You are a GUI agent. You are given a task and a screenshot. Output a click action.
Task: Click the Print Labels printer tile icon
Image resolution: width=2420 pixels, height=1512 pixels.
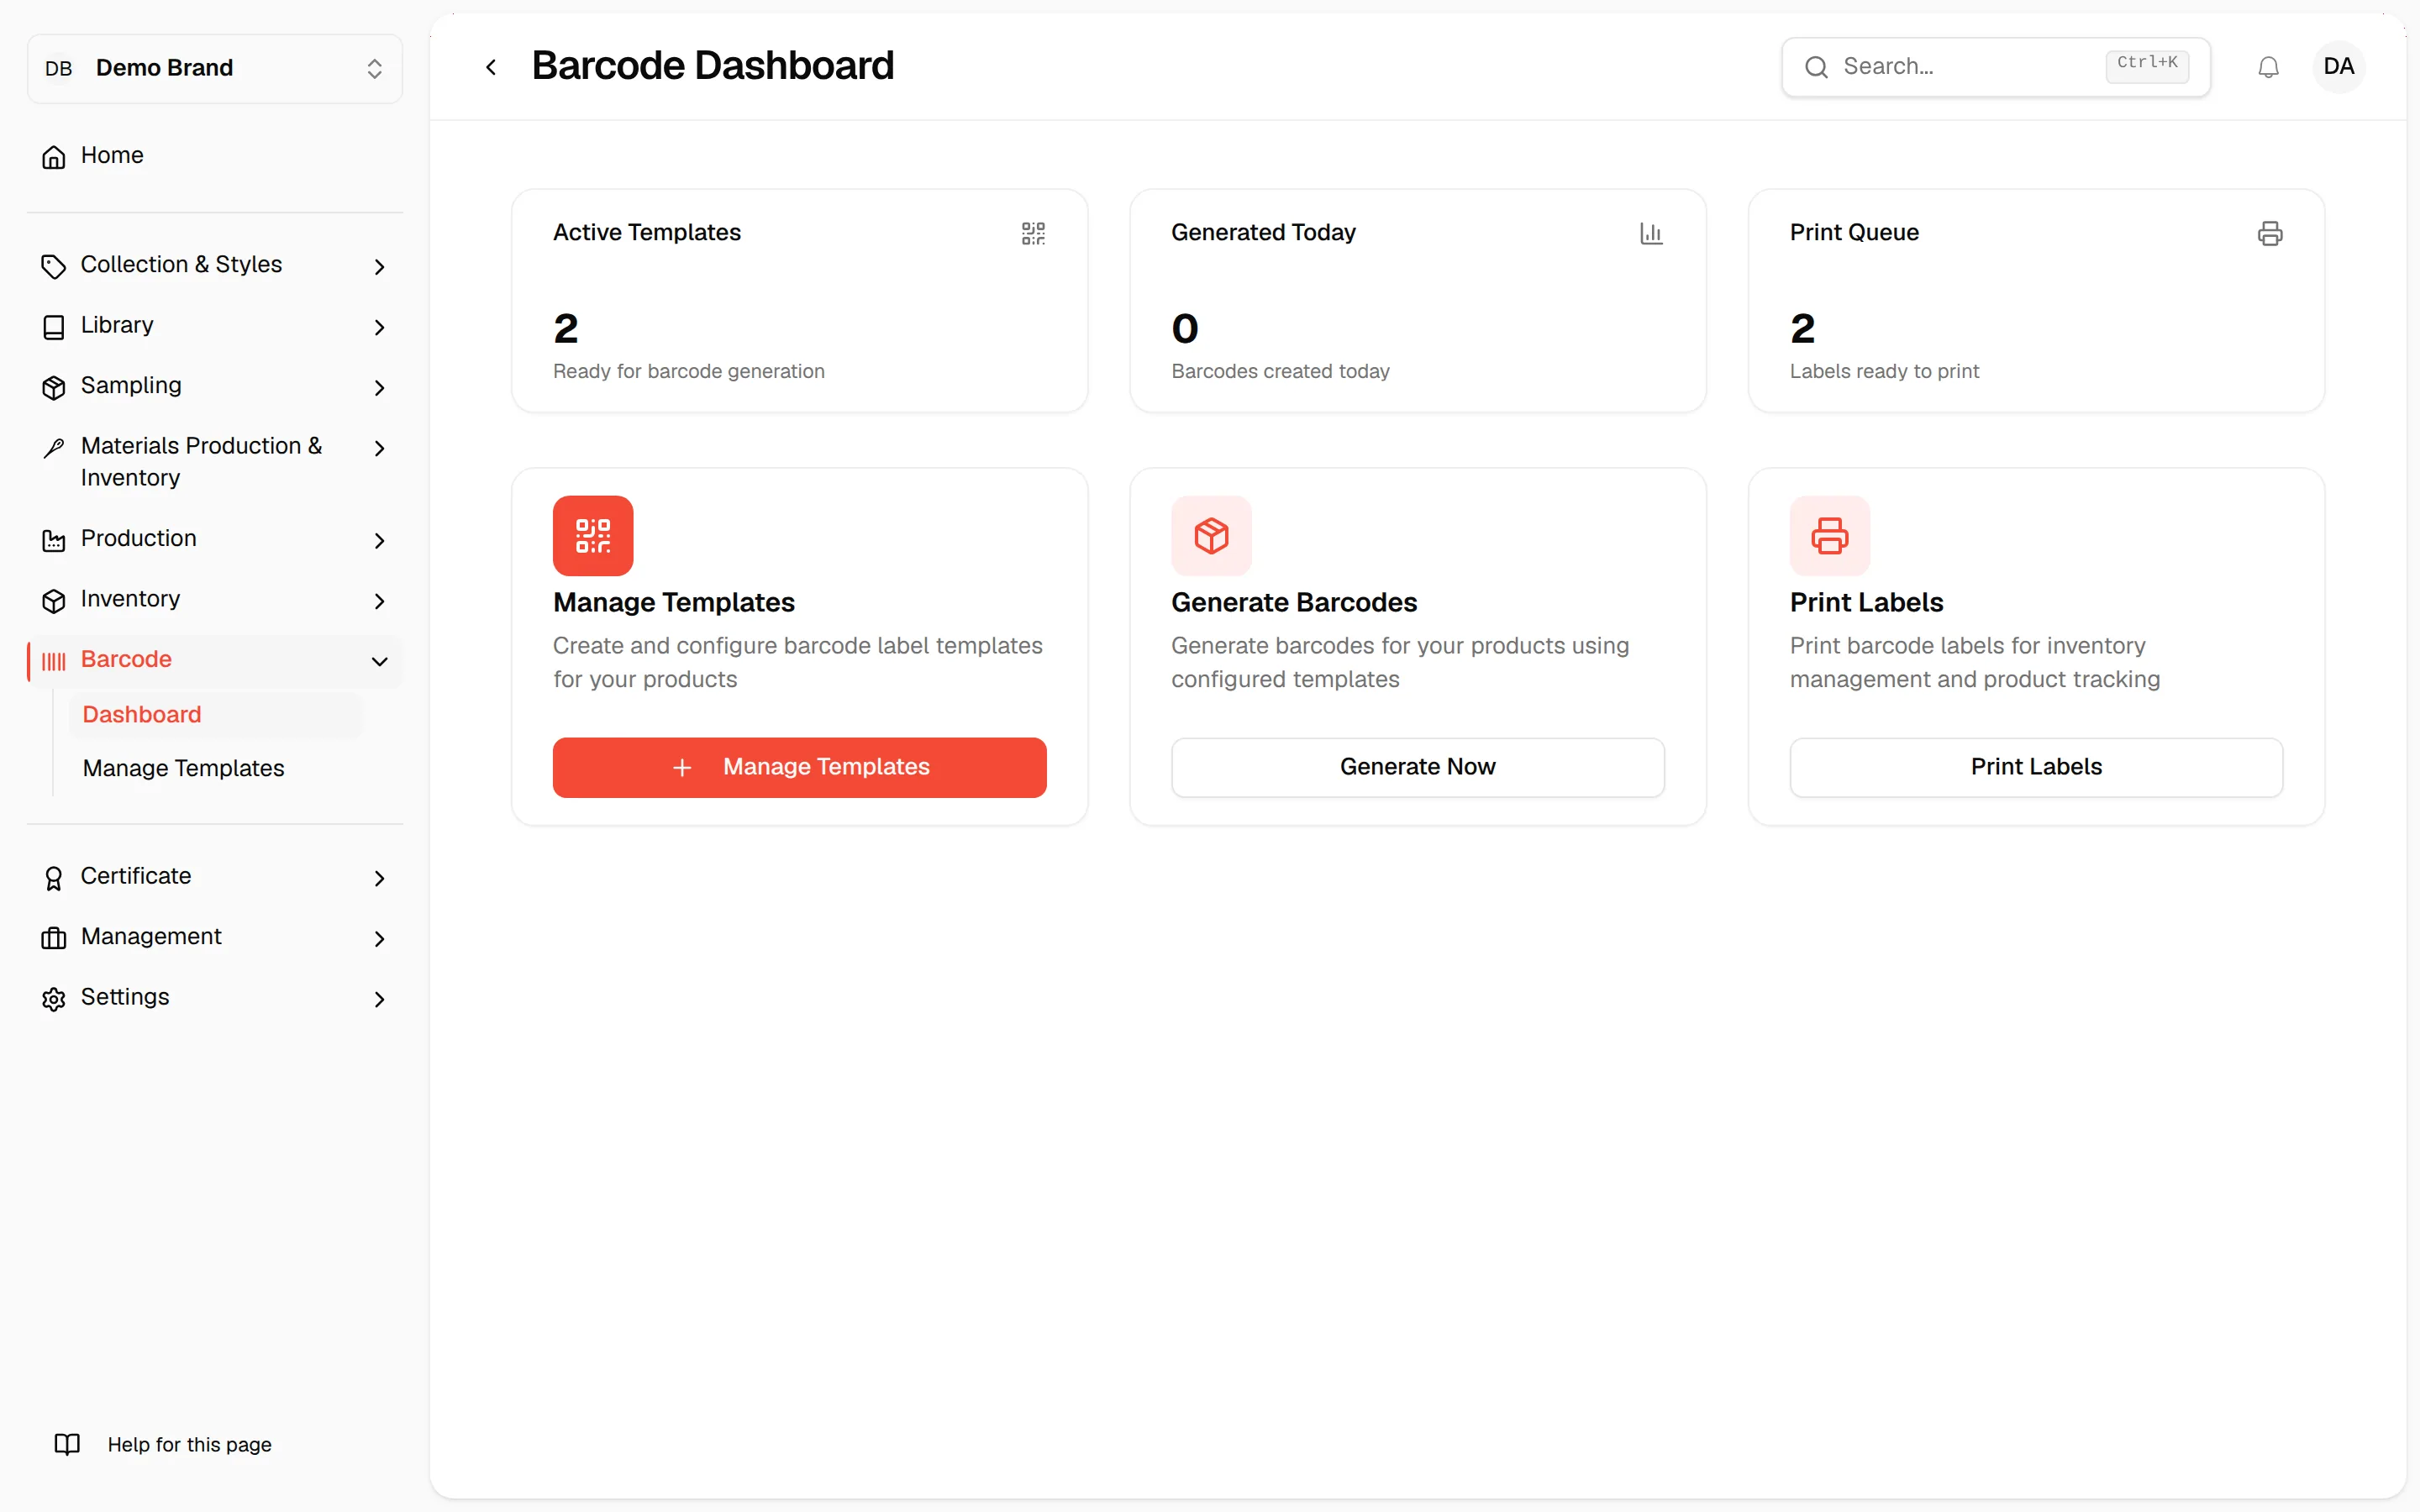point(1829,536)
